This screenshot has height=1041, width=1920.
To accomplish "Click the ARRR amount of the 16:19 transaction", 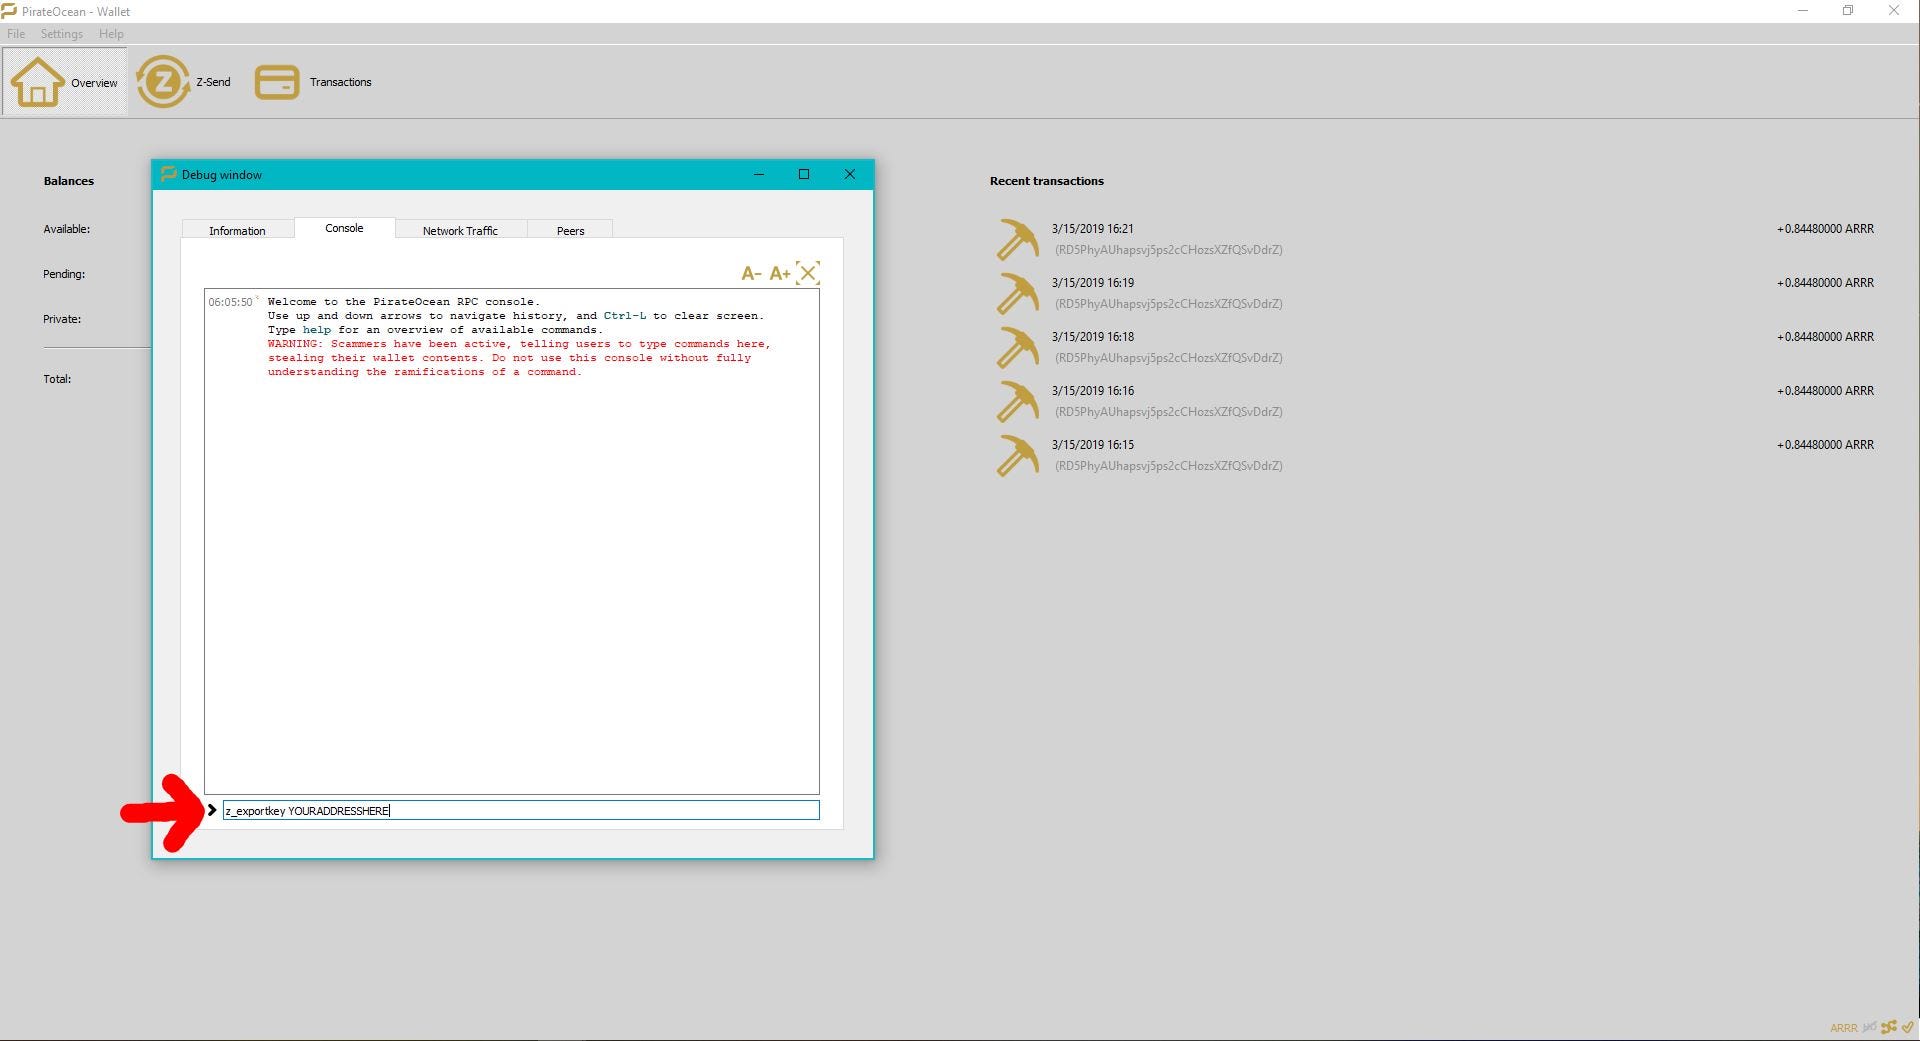I will pyautogui.click(x=1825, y=283).
